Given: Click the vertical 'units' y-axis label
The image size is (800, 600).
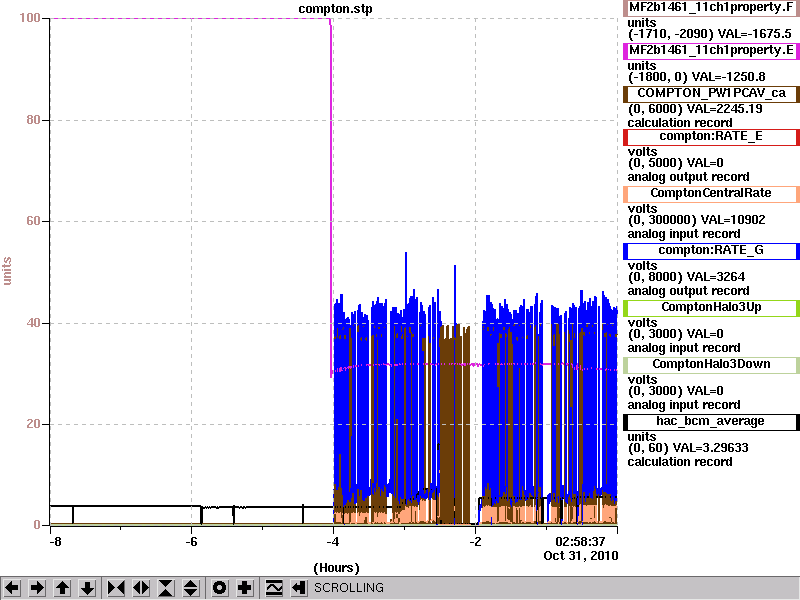Looking at the screenshot, I should click(7, 271).
